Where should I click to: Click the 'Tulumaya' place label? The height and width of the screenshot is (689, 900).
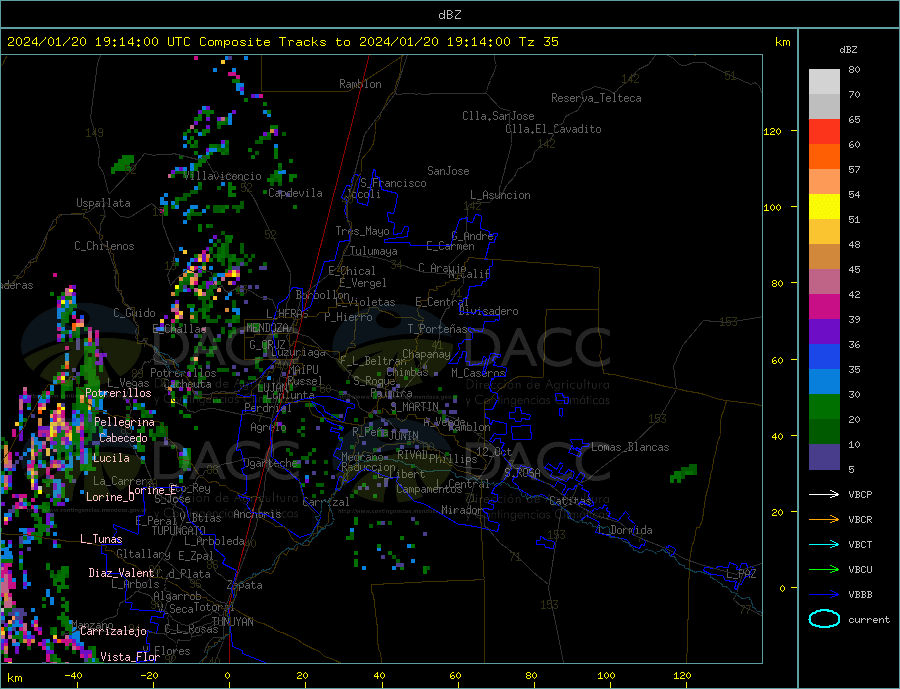373,251
